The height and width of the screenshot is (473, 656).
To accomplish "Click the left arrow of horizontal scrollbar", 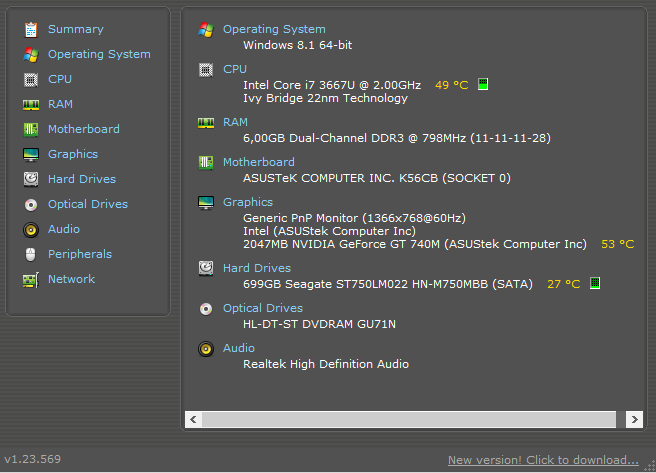I will (x=193, y=419).
